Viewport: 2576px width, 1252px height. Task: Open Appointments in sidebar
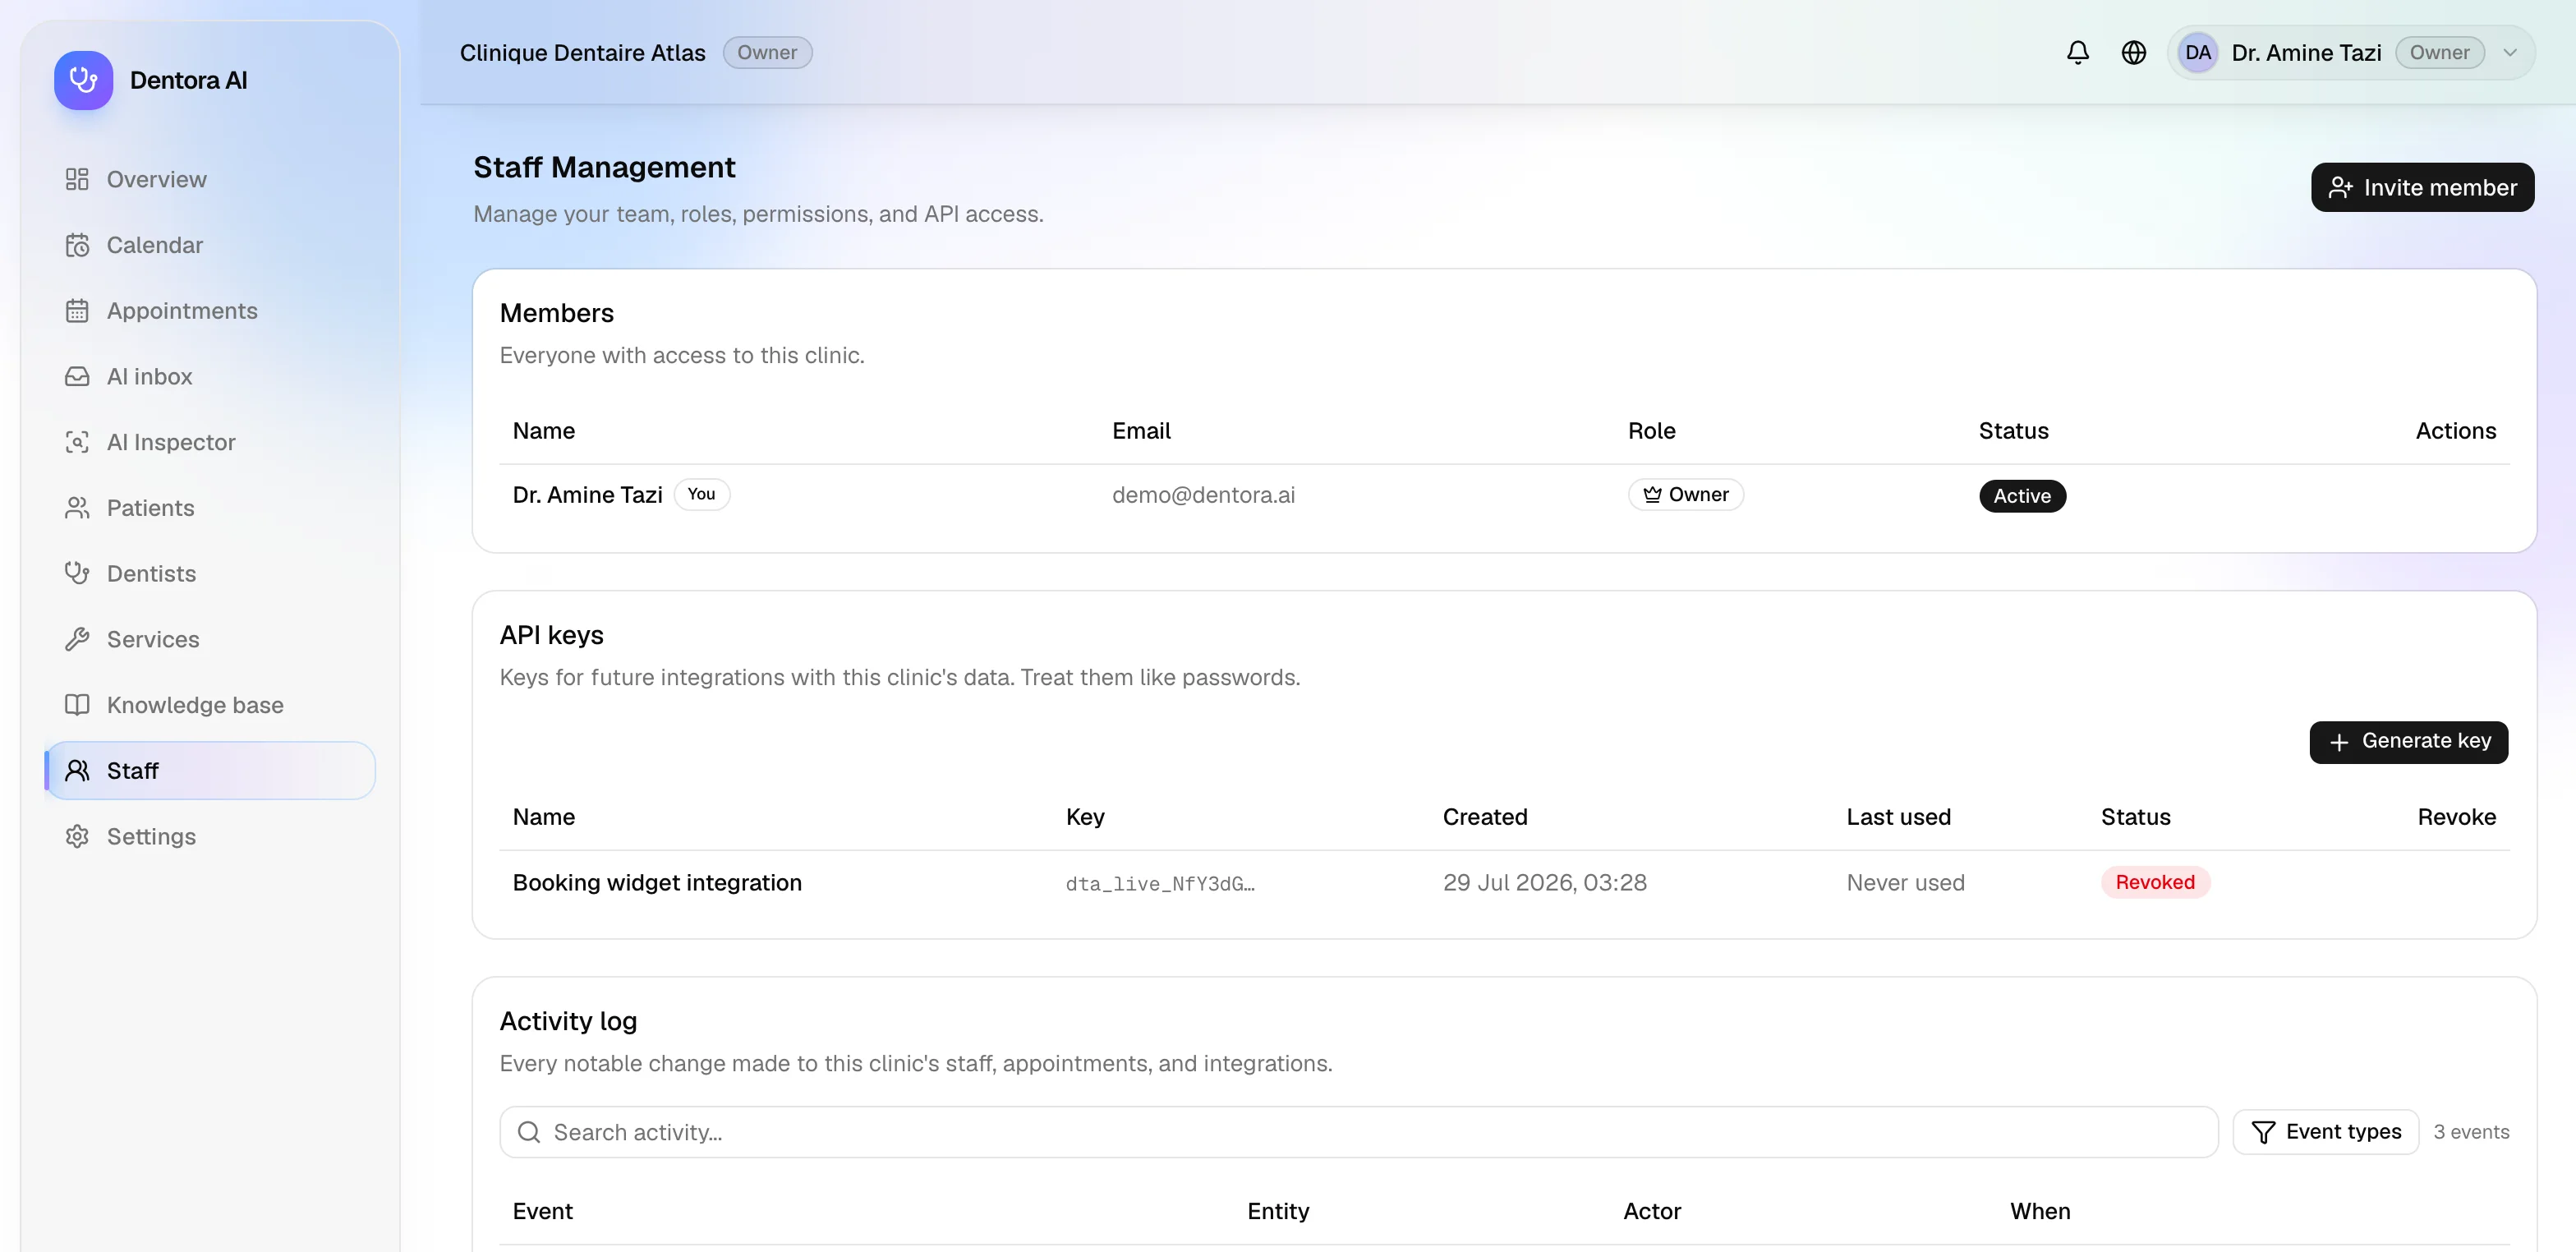click(x=210, y=311)
